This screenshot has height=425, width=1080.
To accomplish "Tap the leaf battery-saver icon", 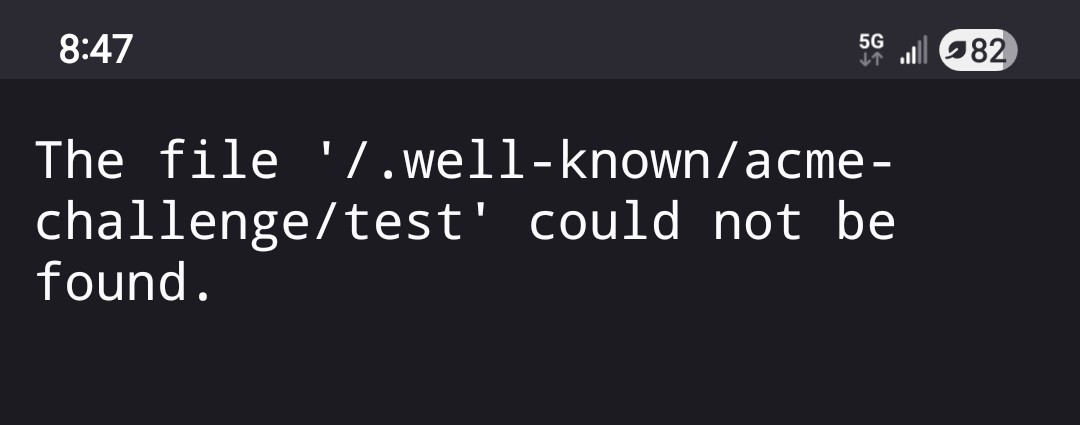I will [959, 50].
